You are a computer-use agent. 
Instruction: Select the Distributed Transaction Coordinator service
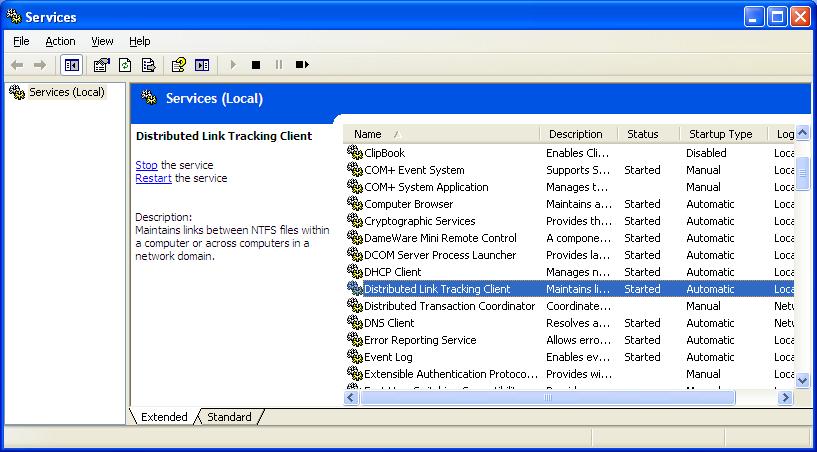click(450, 306)
